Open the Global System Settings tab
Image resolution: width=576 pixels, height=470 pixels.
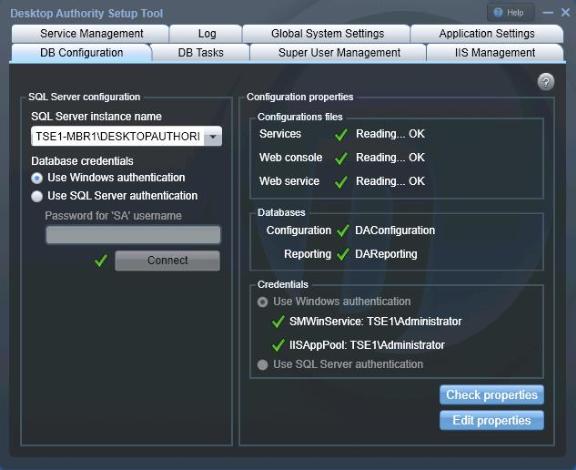[x=327, y=33]
